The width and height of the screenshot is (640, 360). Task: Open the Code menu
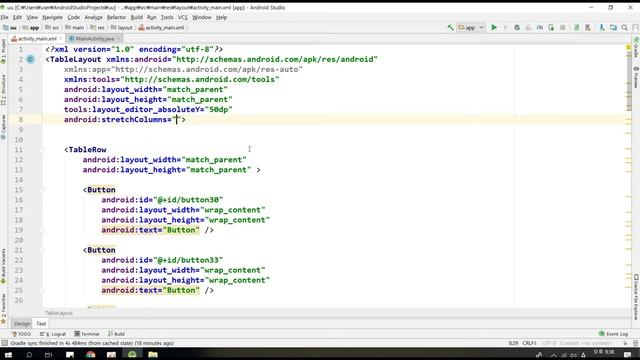73,18
